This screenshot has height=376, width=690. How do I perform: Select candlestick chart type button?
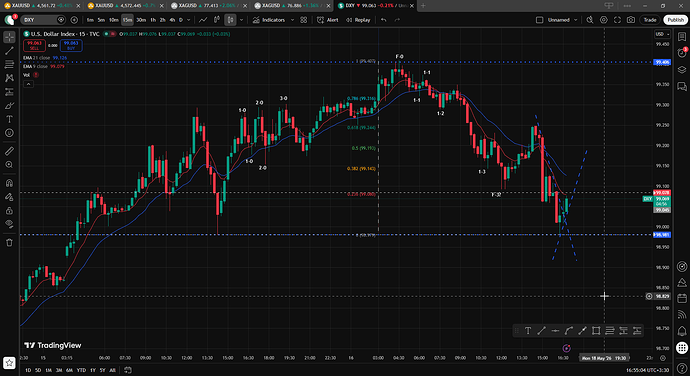pyautogui.click(x=230, y=20)
